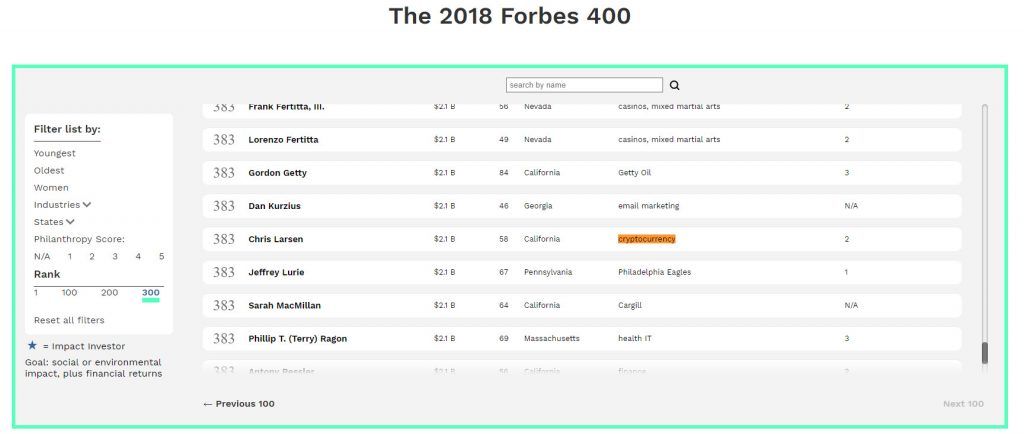1024x434 pixels.
Task: Click the search magnifier icon
Action: (x=675, y=86)
